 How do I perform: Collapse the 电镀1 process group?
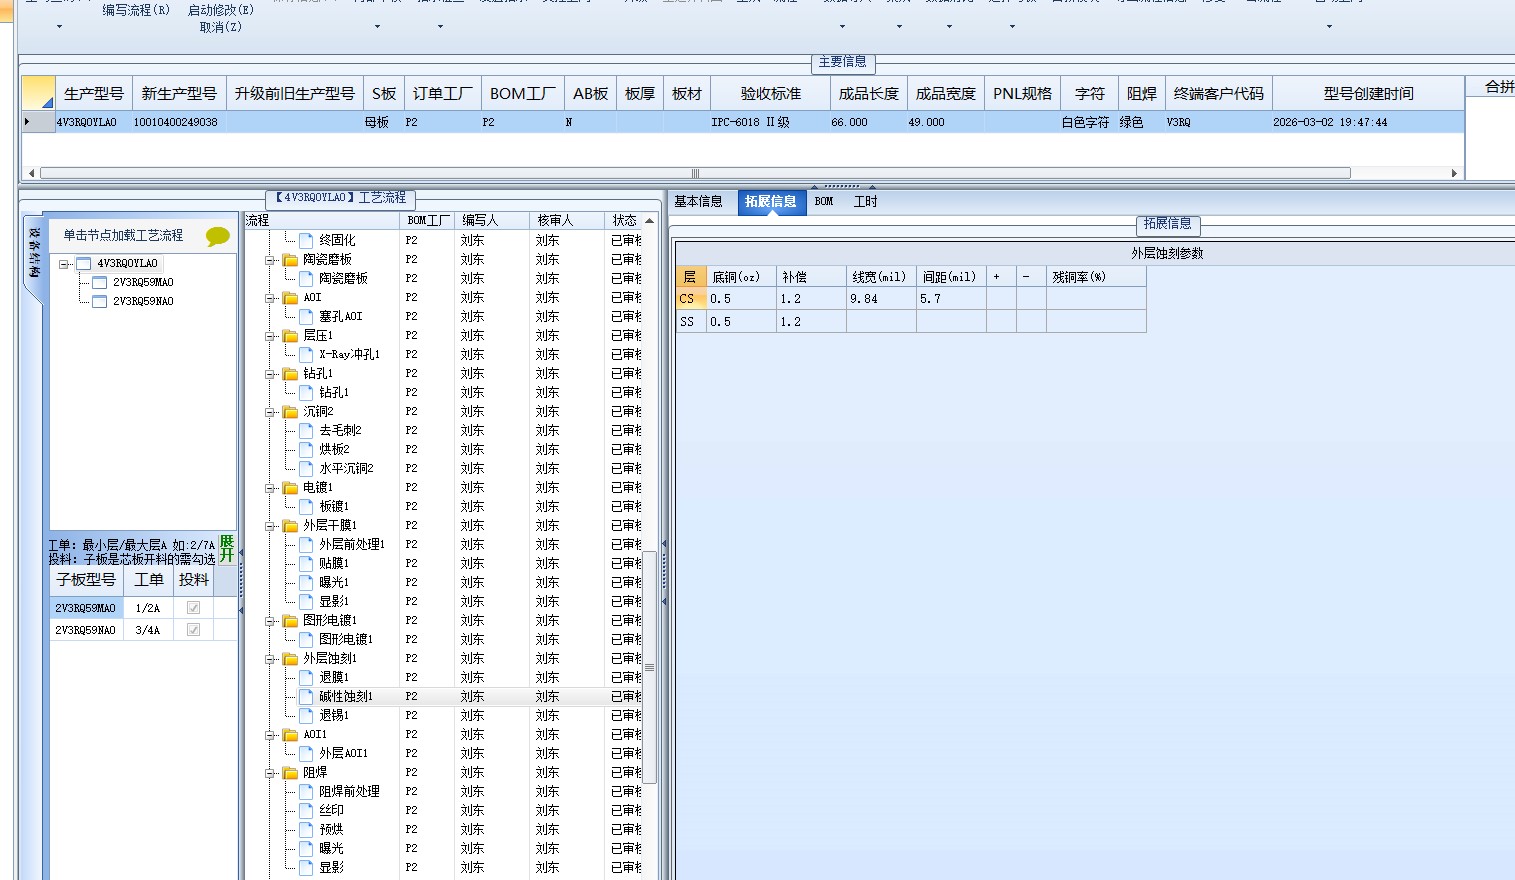tap(270, 488)
